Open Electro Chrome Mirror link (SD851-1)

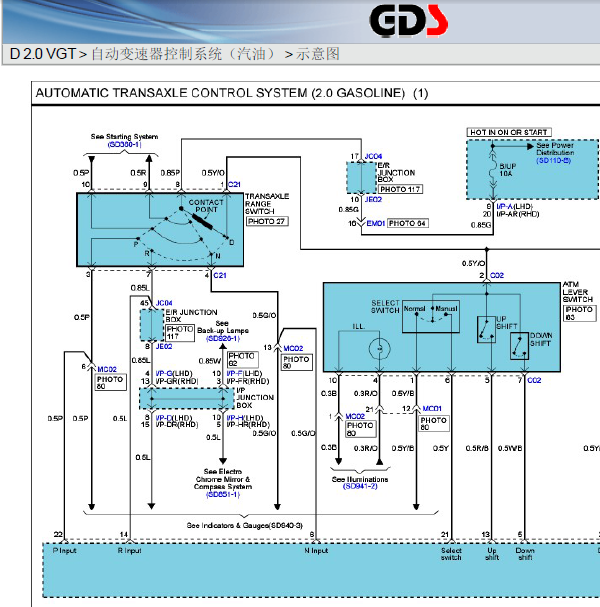pyautogui.click(x=223, y=494)
